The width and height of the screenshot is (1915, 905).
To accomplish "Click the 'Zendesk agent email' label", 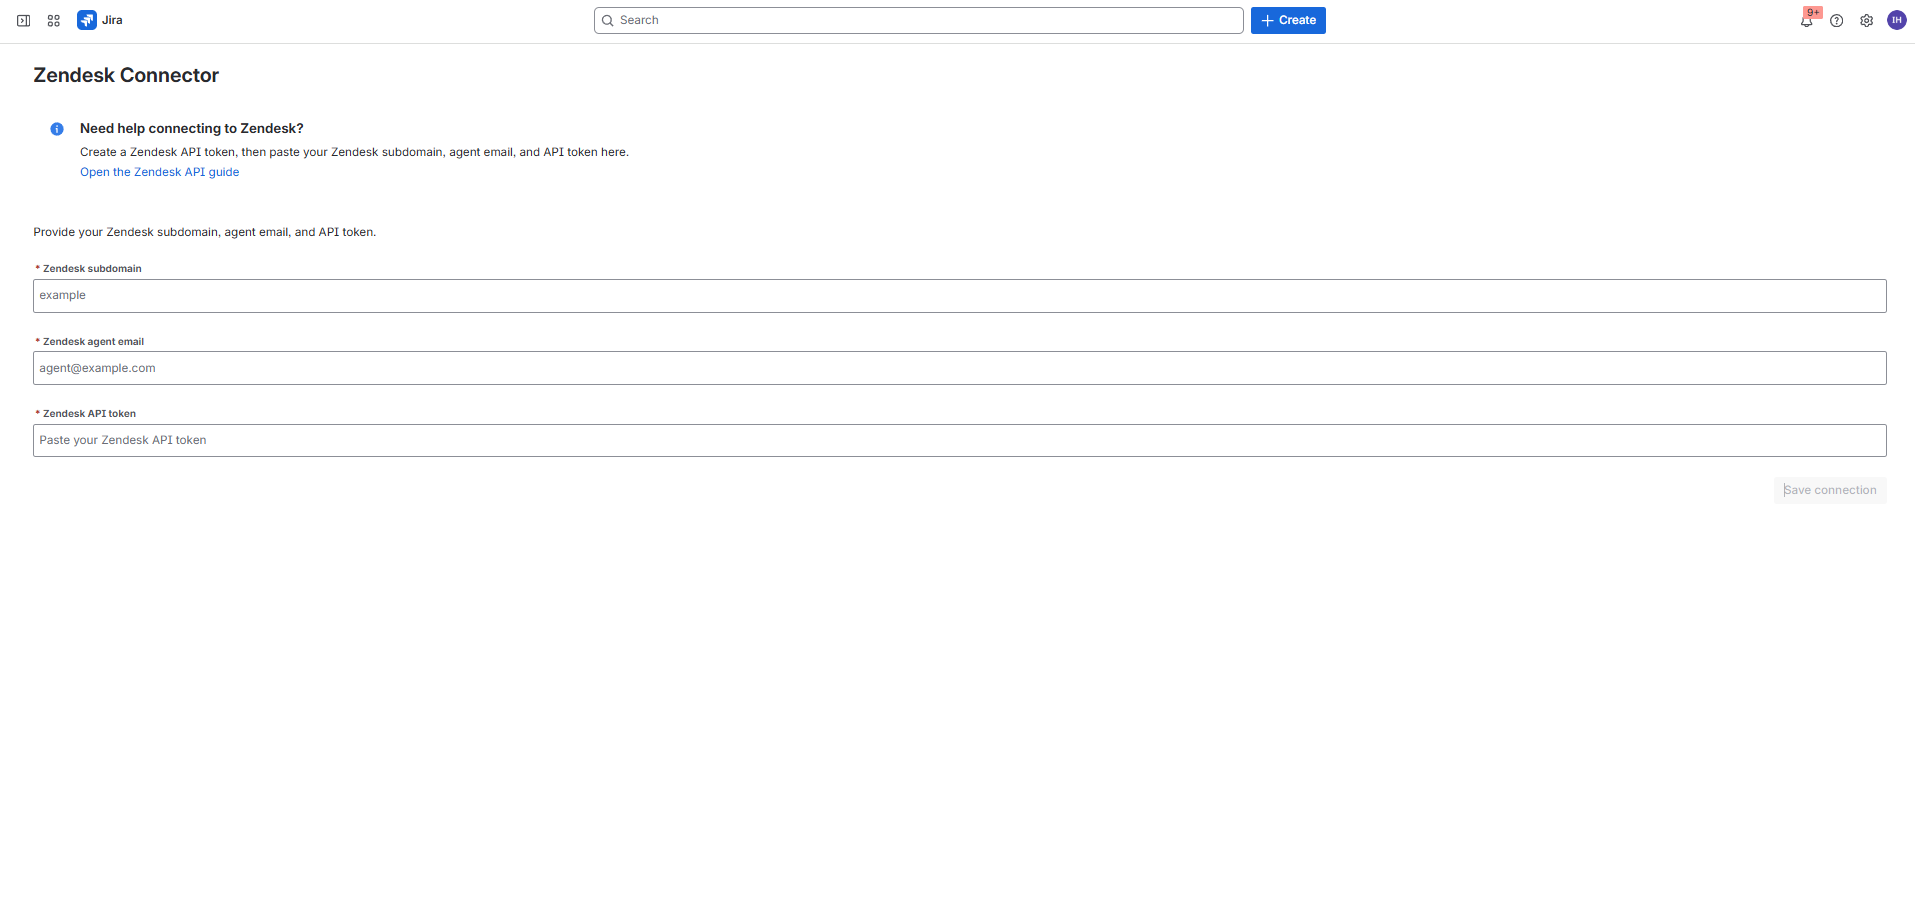I will tap(93, 342).
